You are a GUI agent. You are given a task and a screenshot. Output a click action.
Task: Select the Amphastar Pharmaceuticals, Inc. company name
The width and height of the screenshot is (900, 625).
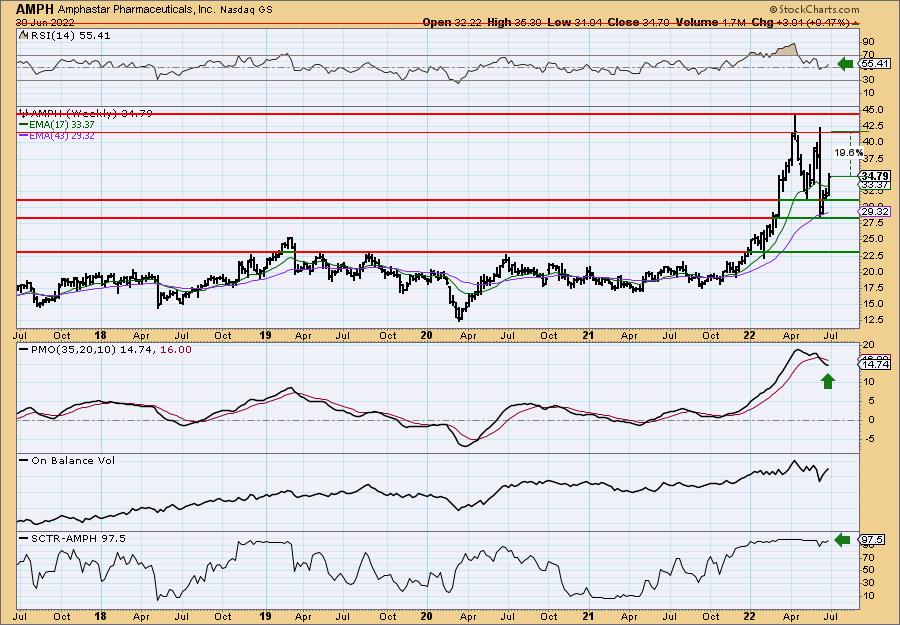136,10
